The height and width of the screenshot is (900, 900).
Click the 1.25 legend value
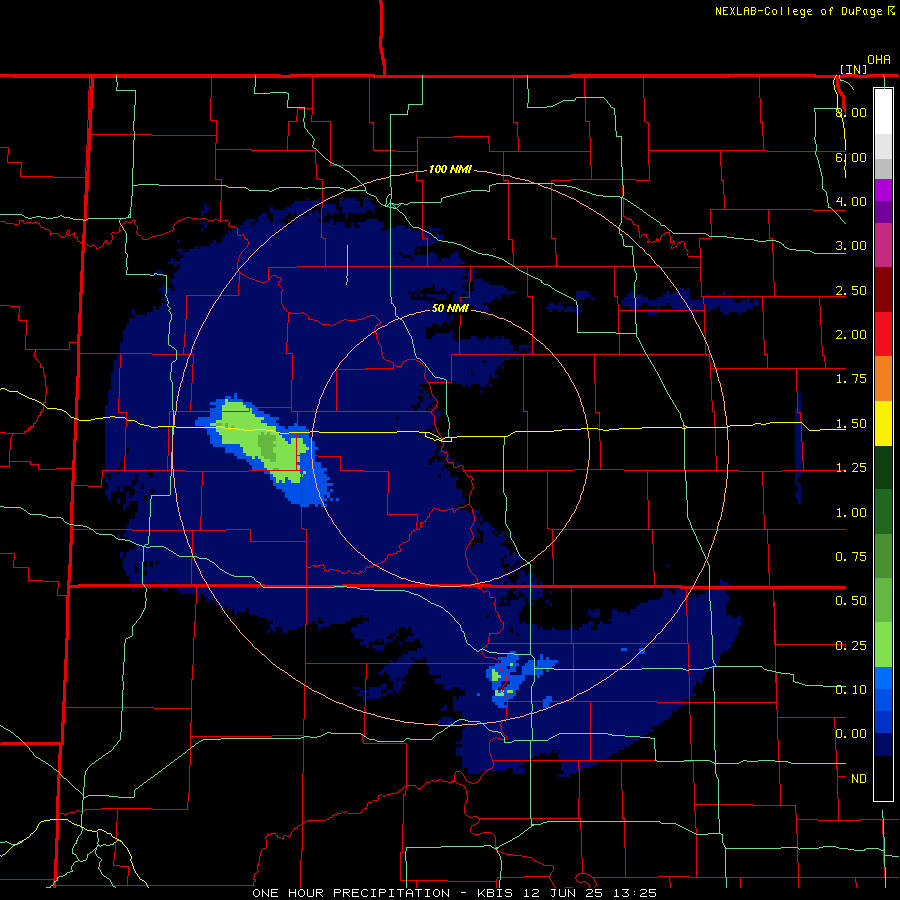(x=851, y=468)
